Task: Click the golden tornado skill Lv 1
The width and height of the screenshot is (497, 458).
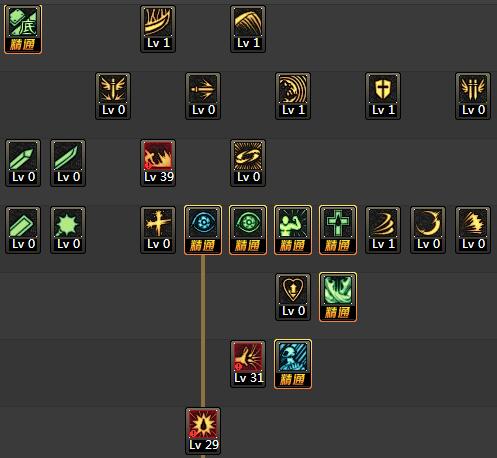Action: [x=383, y=230]
